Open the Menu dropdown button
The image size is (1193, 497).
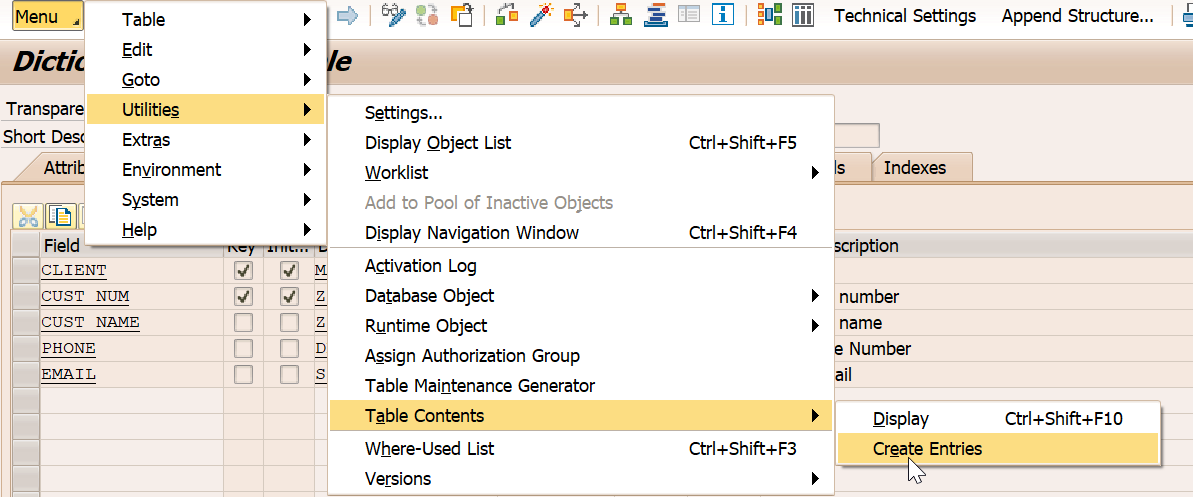[47, 16]
